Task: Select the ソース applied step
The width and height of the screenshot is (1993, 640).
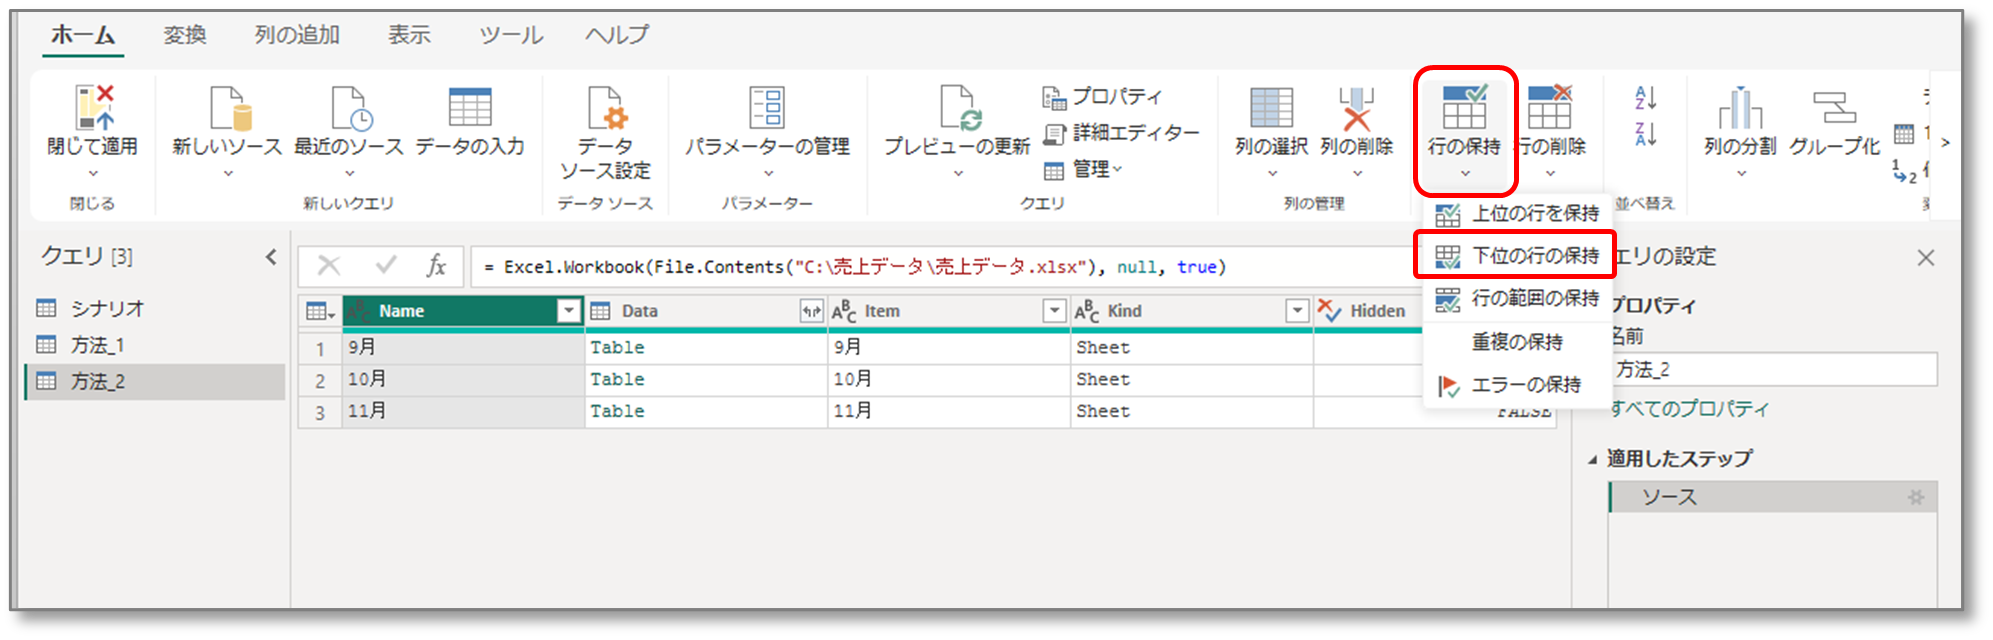Action: pos(1772,497)
